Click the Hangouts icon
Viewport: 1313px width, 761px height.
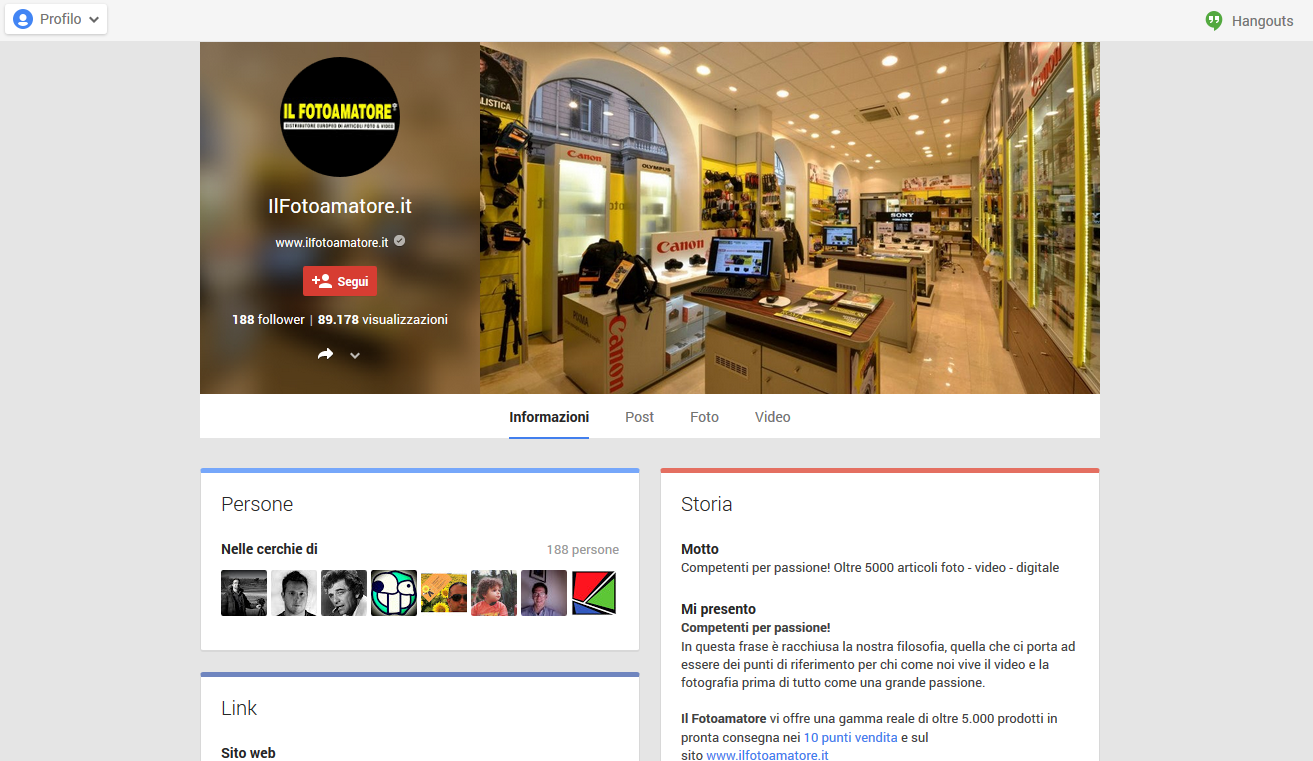click(x=1214, y=21)
